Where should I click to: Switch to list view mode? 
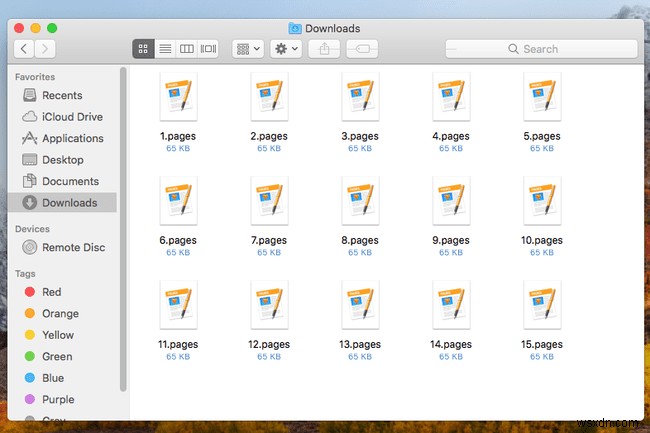165,48
